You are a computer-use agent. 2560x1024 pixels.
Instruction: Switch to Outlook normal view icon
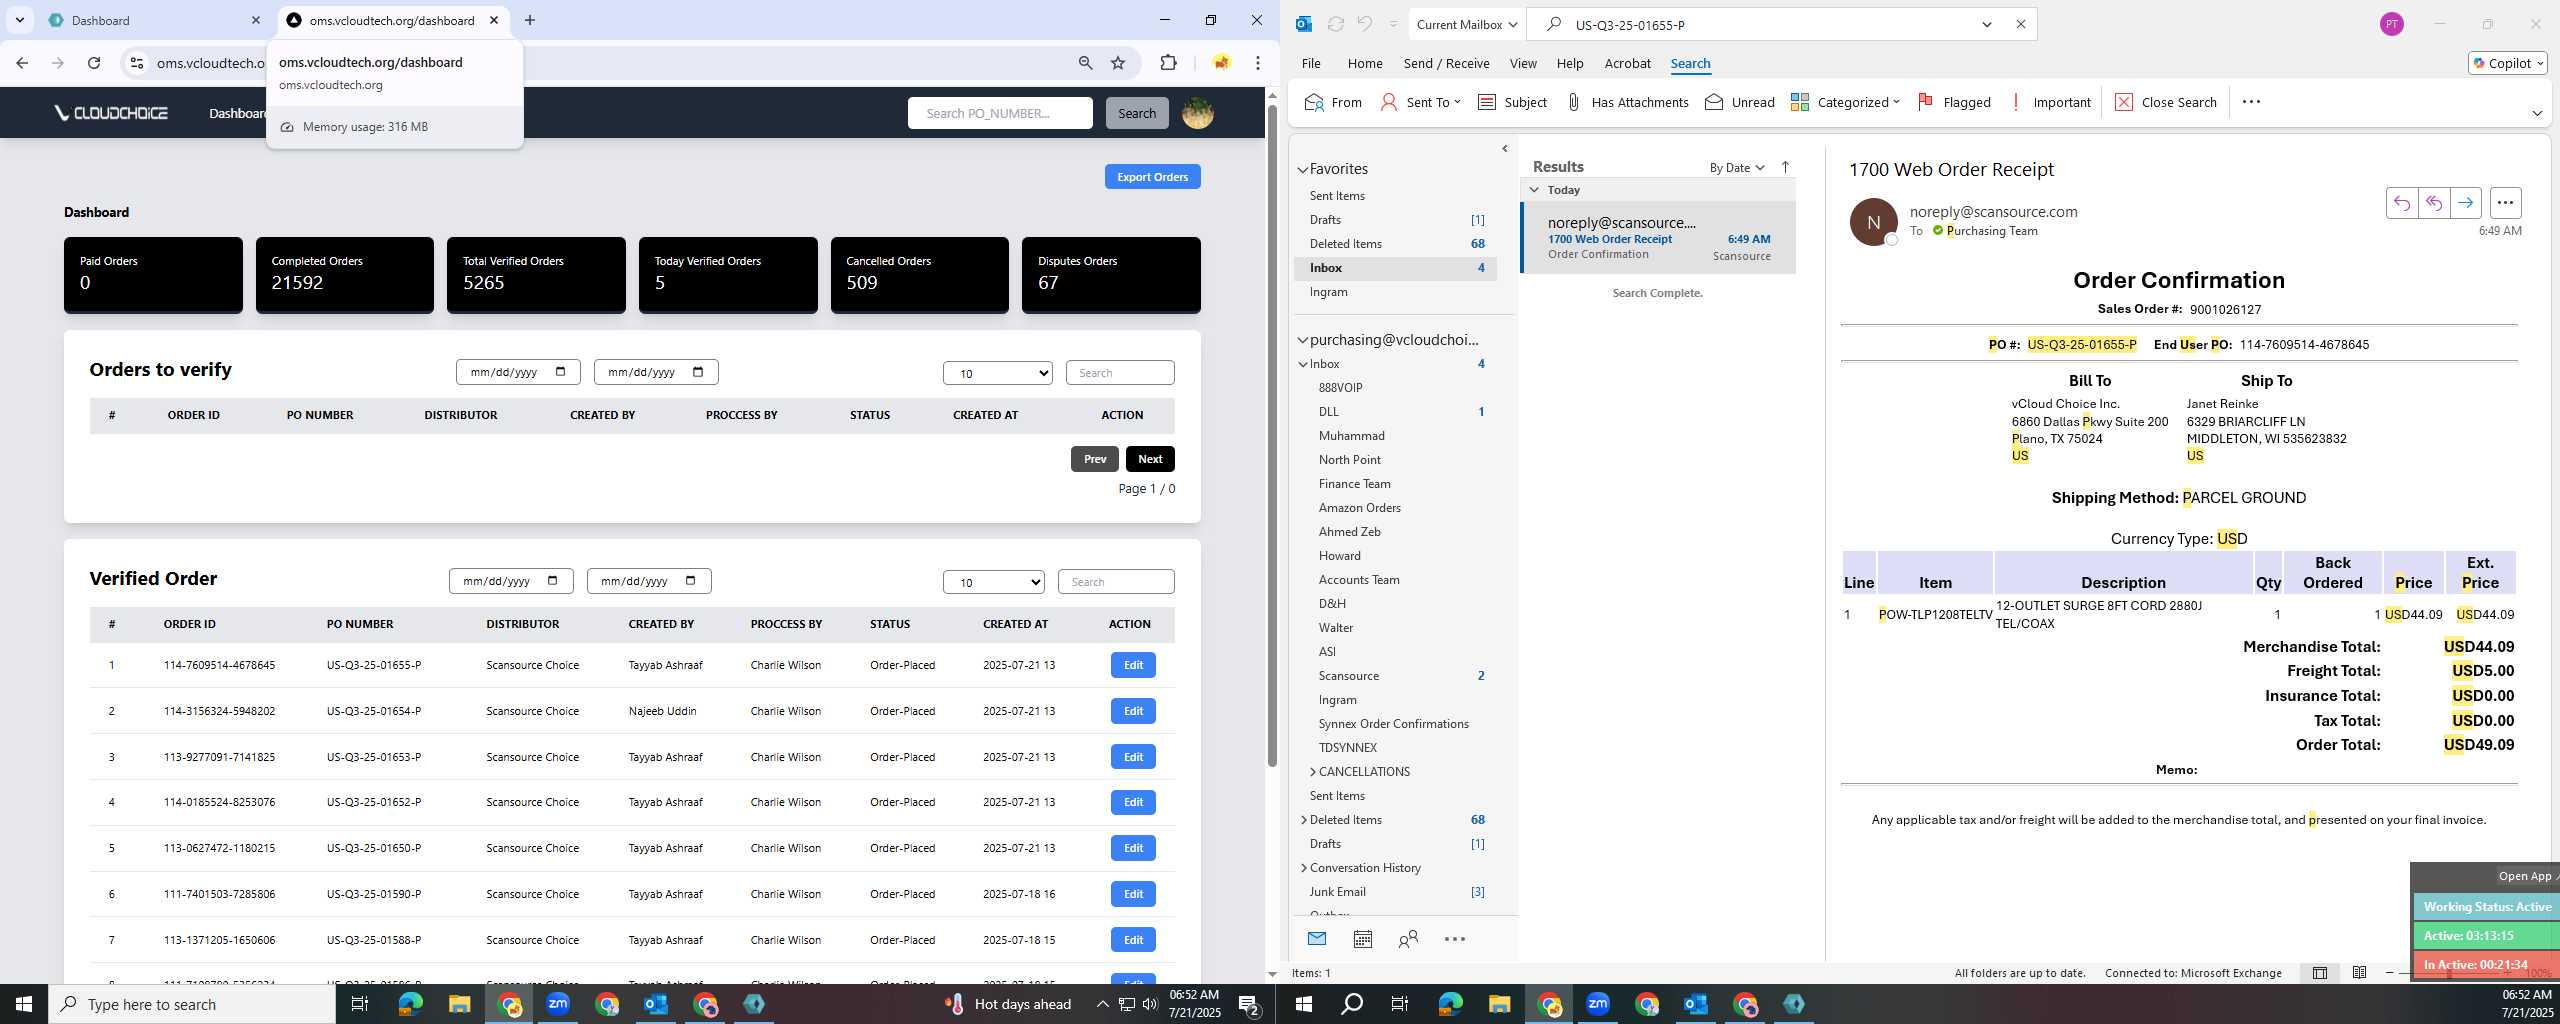(2319, 973)
